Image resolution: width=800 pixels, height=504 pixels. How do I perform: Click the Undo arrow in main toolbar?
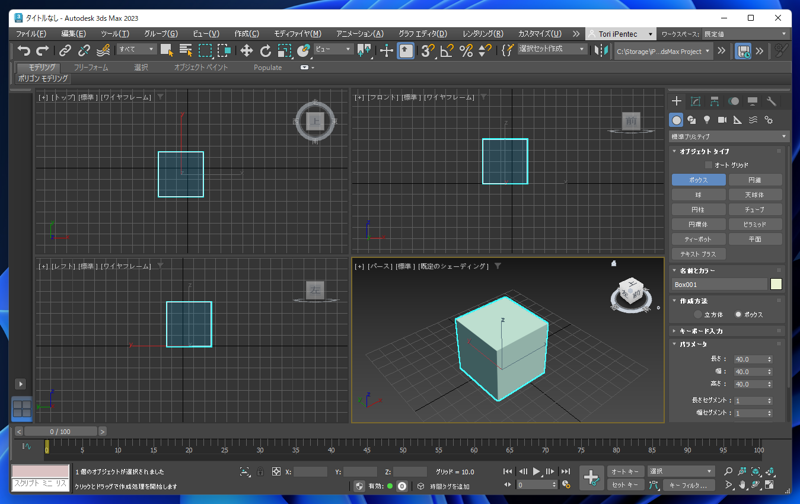coord(24,50)
